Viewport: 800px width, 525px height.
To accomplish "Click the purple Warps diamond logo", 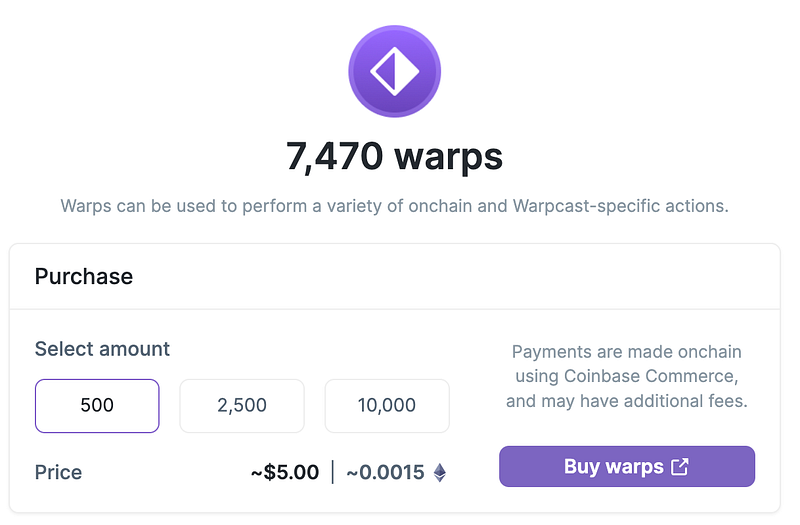I will coord(394,71).
